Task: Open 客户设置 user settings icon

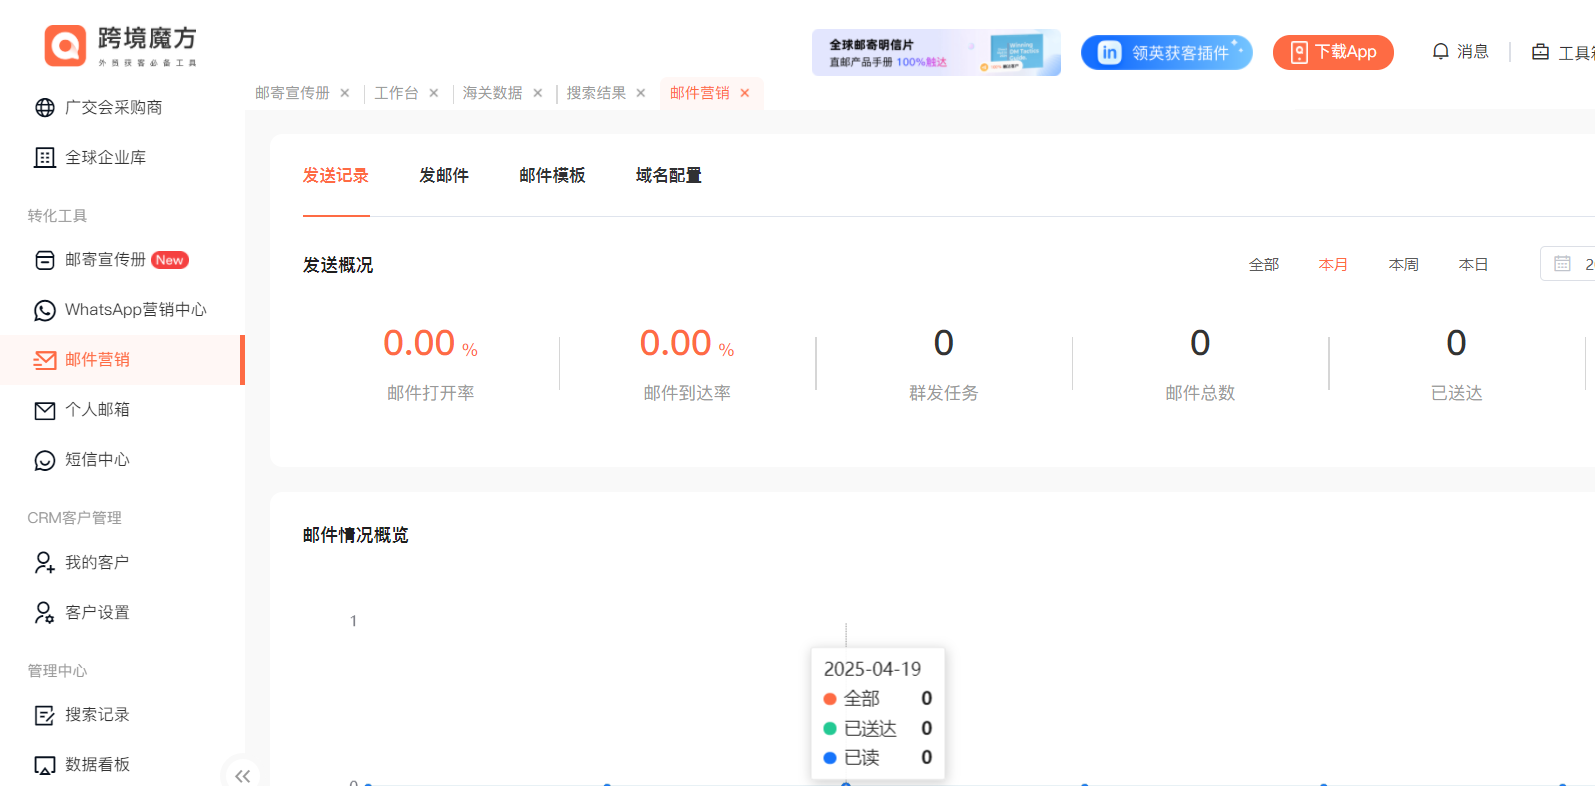Action: [45, 613]
